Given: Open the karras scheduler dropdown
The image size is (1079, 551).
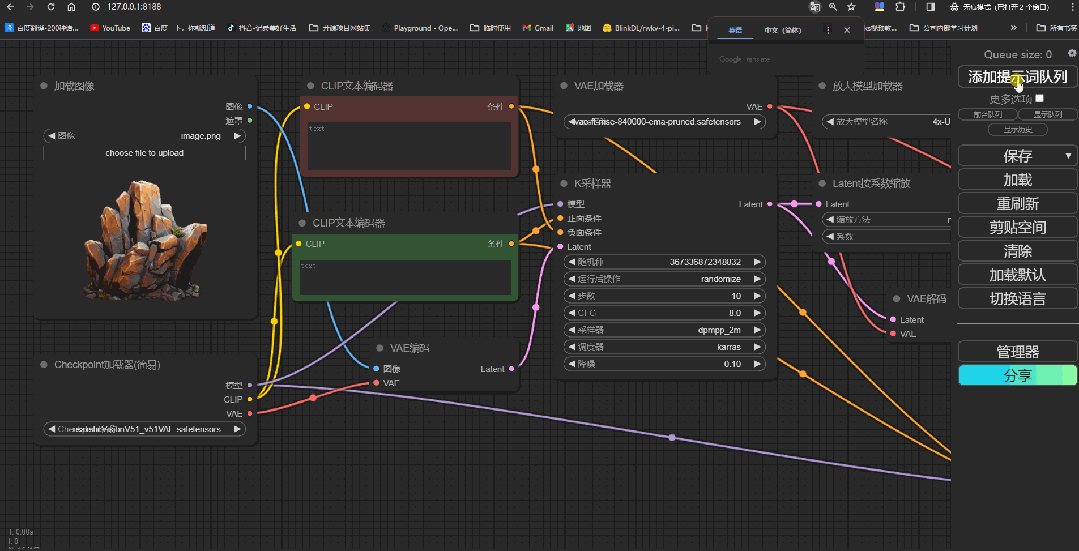Looking at the screenshot, I should 664,347.
